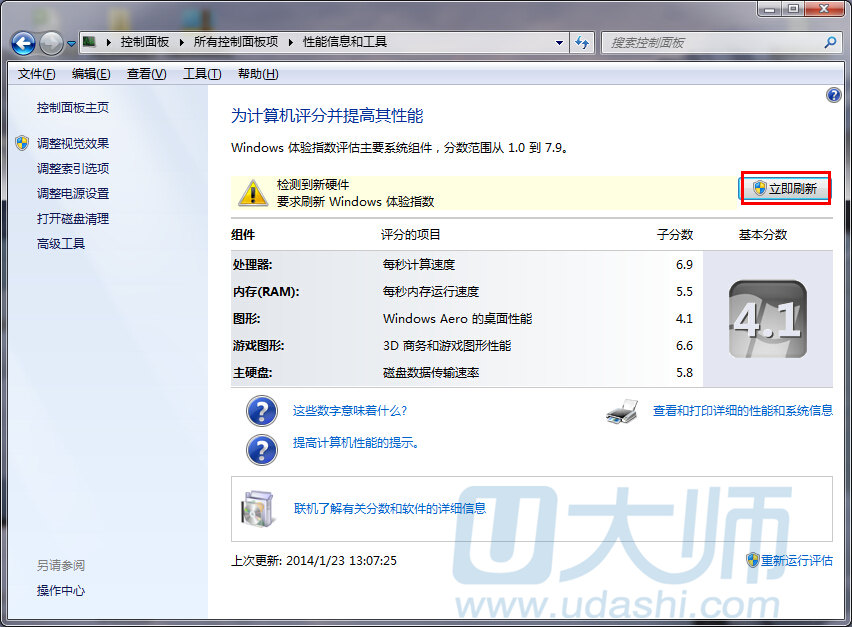Click question icon beside '提高计算机性能的提示'
This screenshot has width=852, height=627.
(x=261, y=446)
